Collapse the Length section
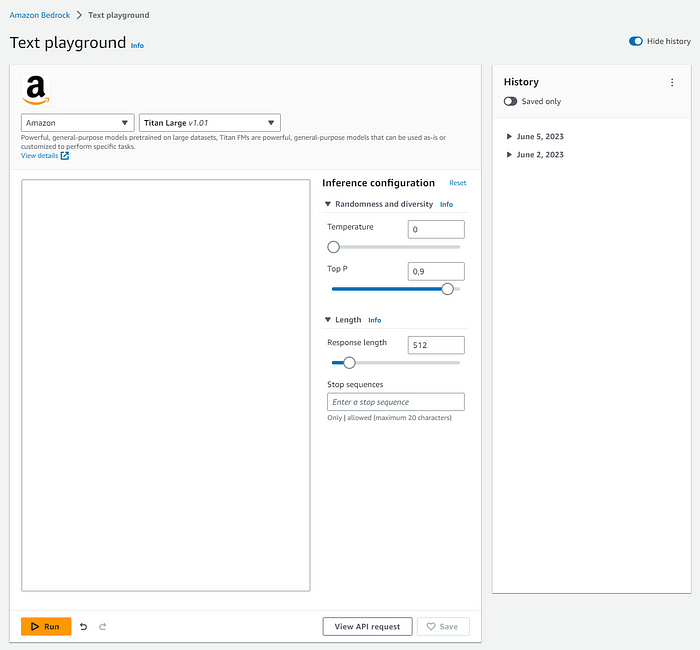The height and width of the screenshot is (650, 700). click(x=327, y=320)
